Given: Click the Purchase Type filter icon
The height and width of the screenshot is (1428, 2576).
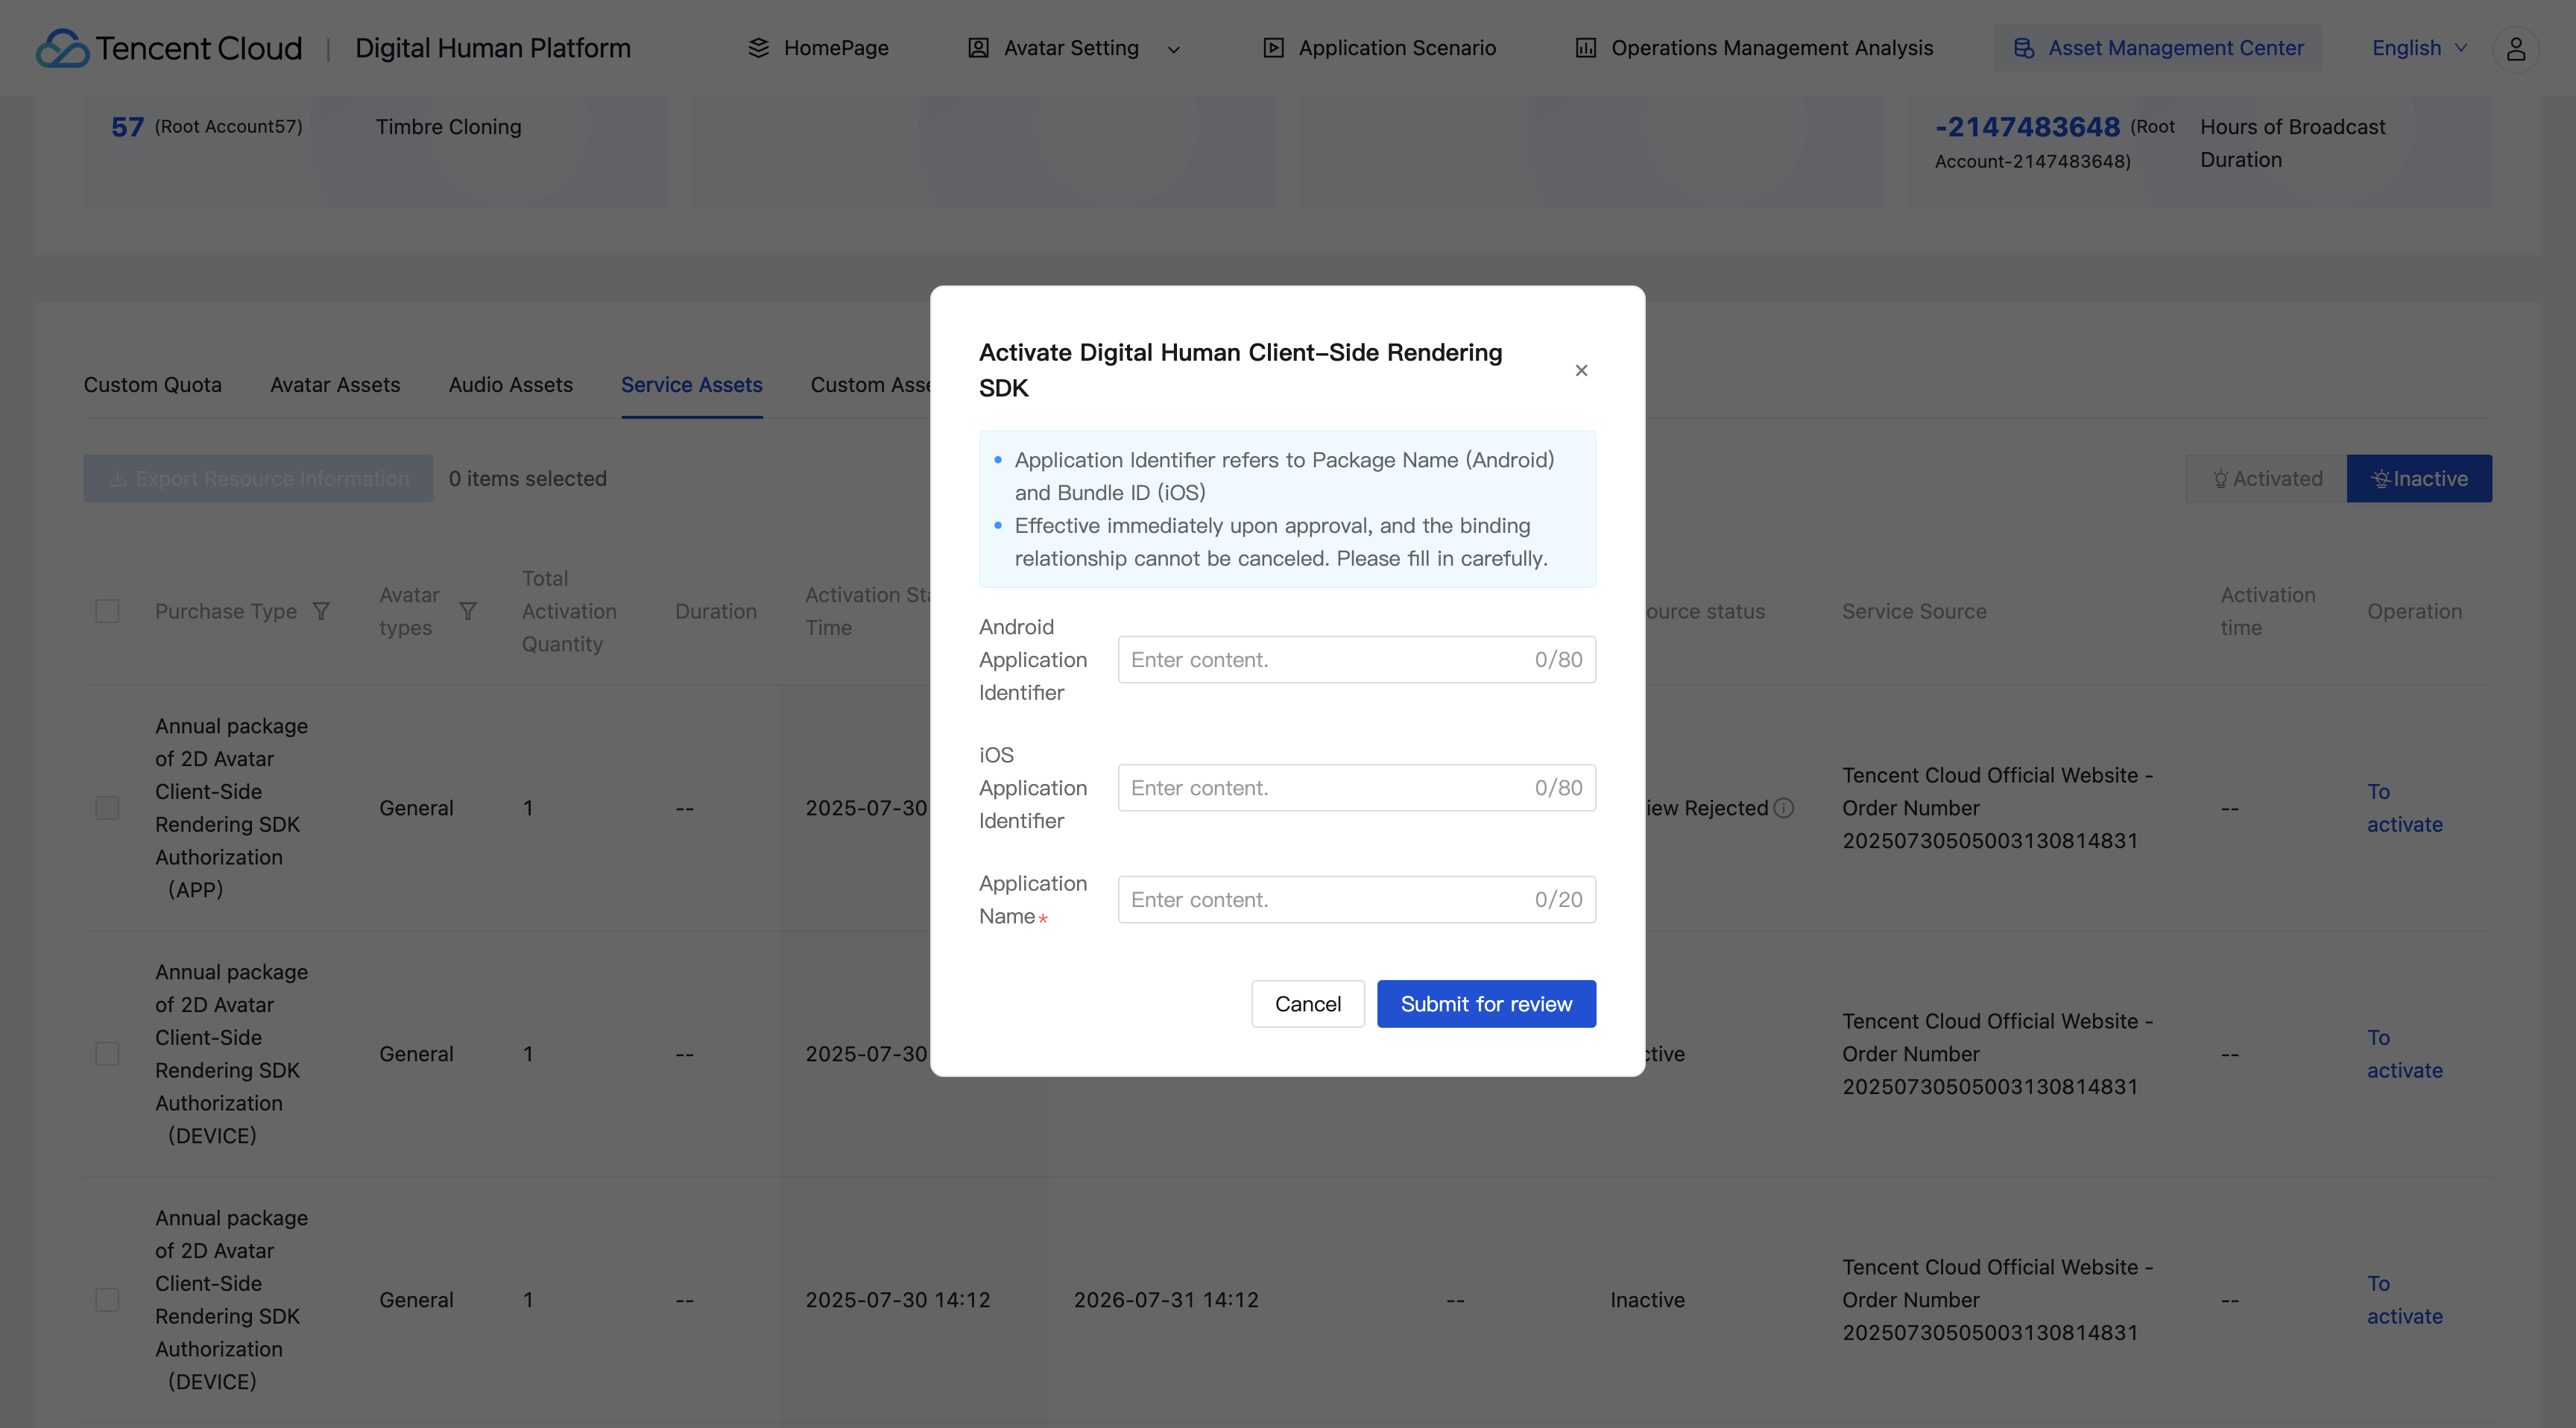Looking at the screenshot, I should coord(321,611).
